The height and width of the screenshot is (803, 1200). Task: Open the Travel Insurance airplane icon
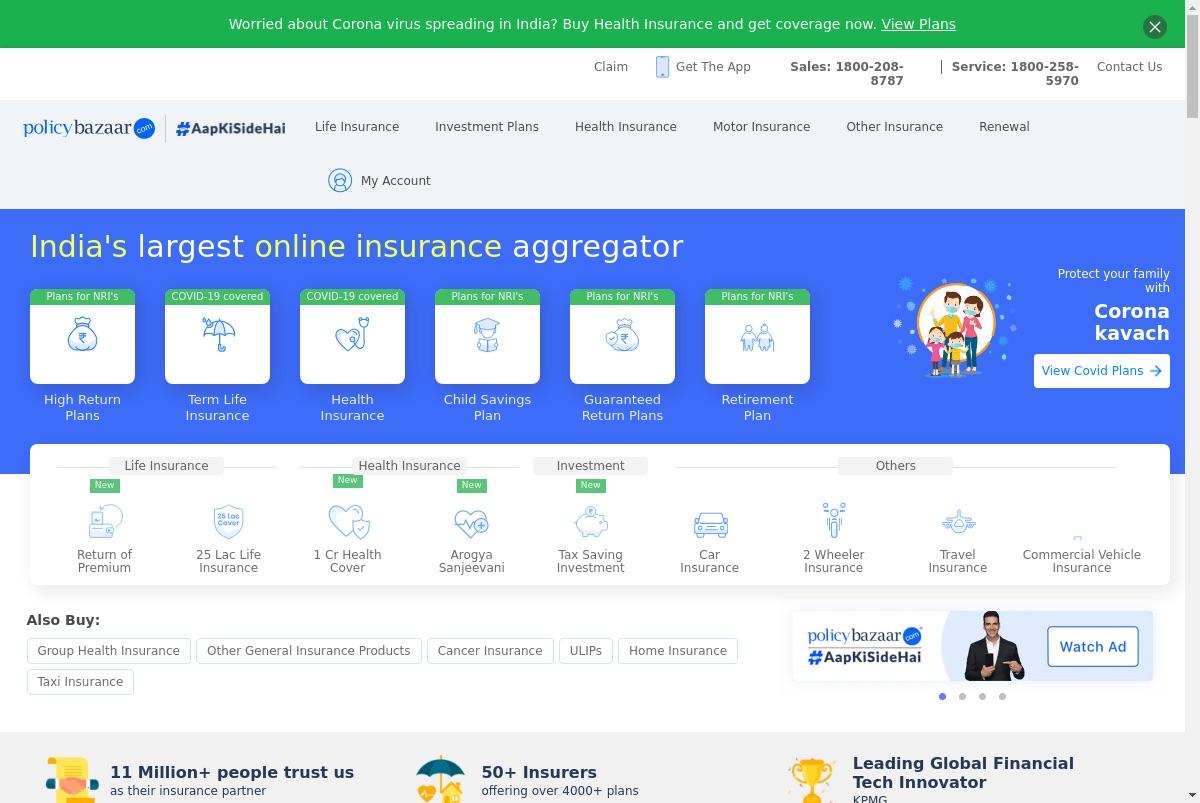(x=958, y=522)
